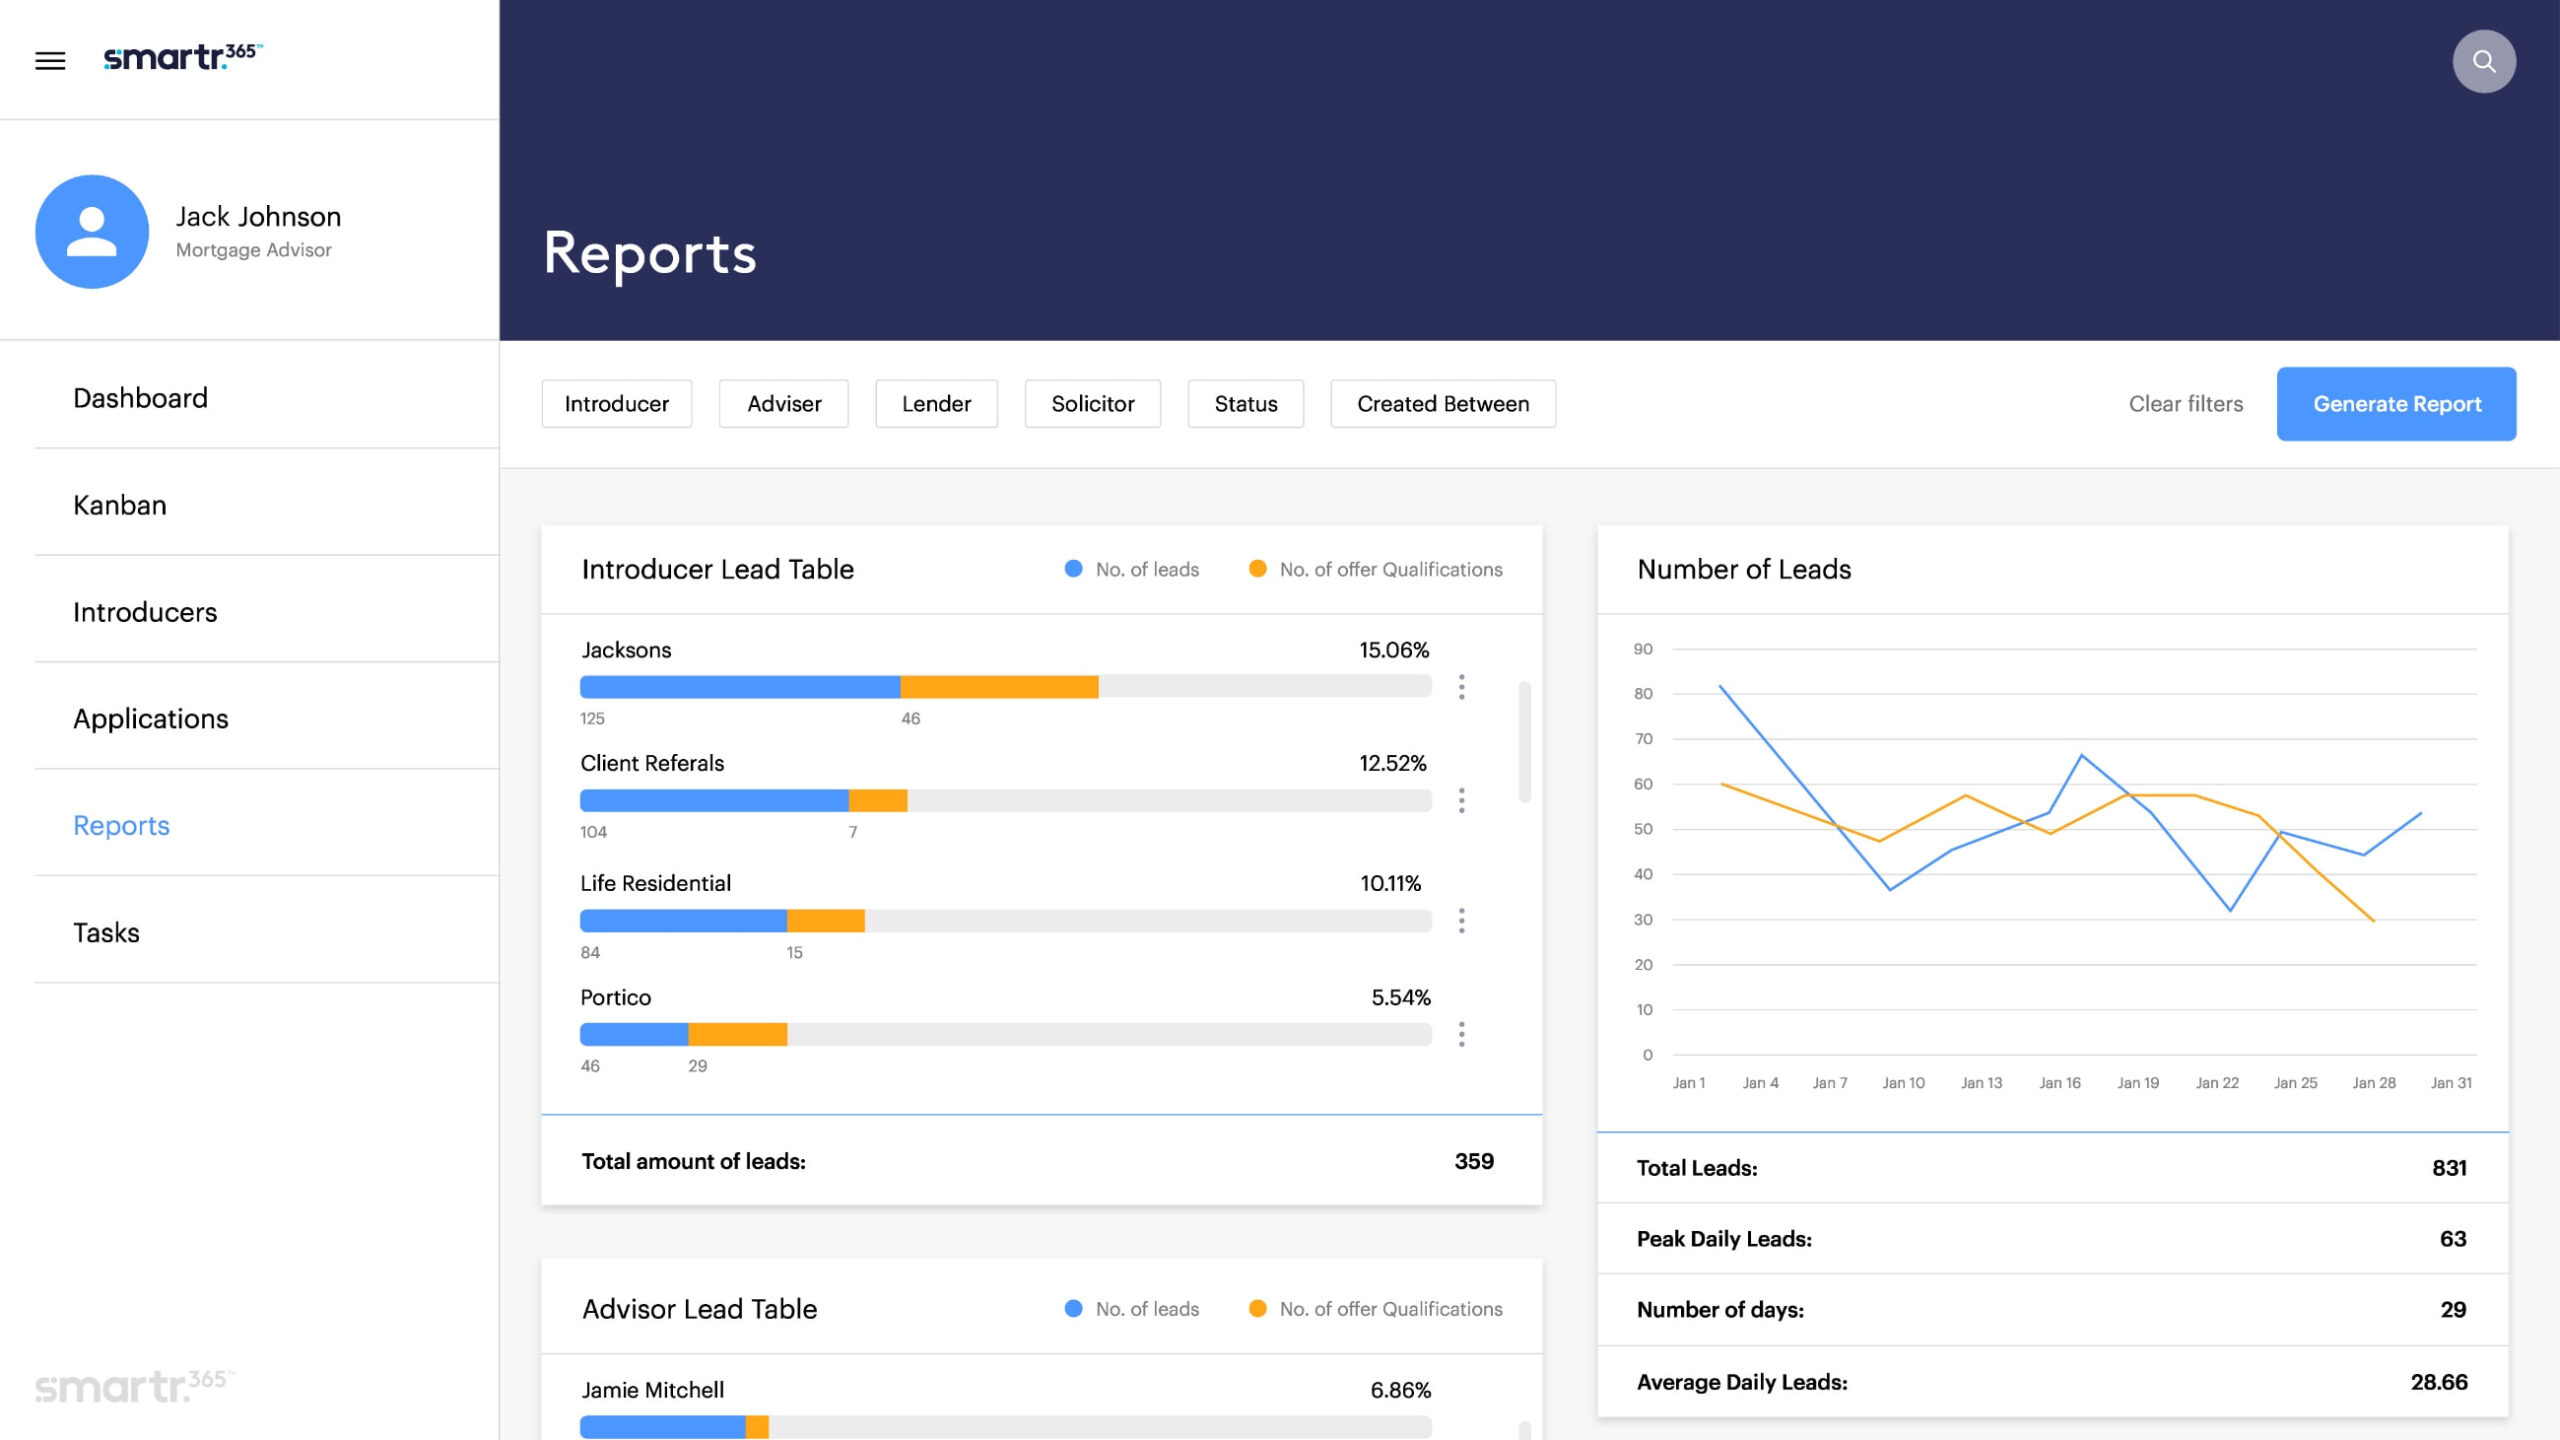
Task: Expand the Lender filter
Action: [x=936, y=404]
